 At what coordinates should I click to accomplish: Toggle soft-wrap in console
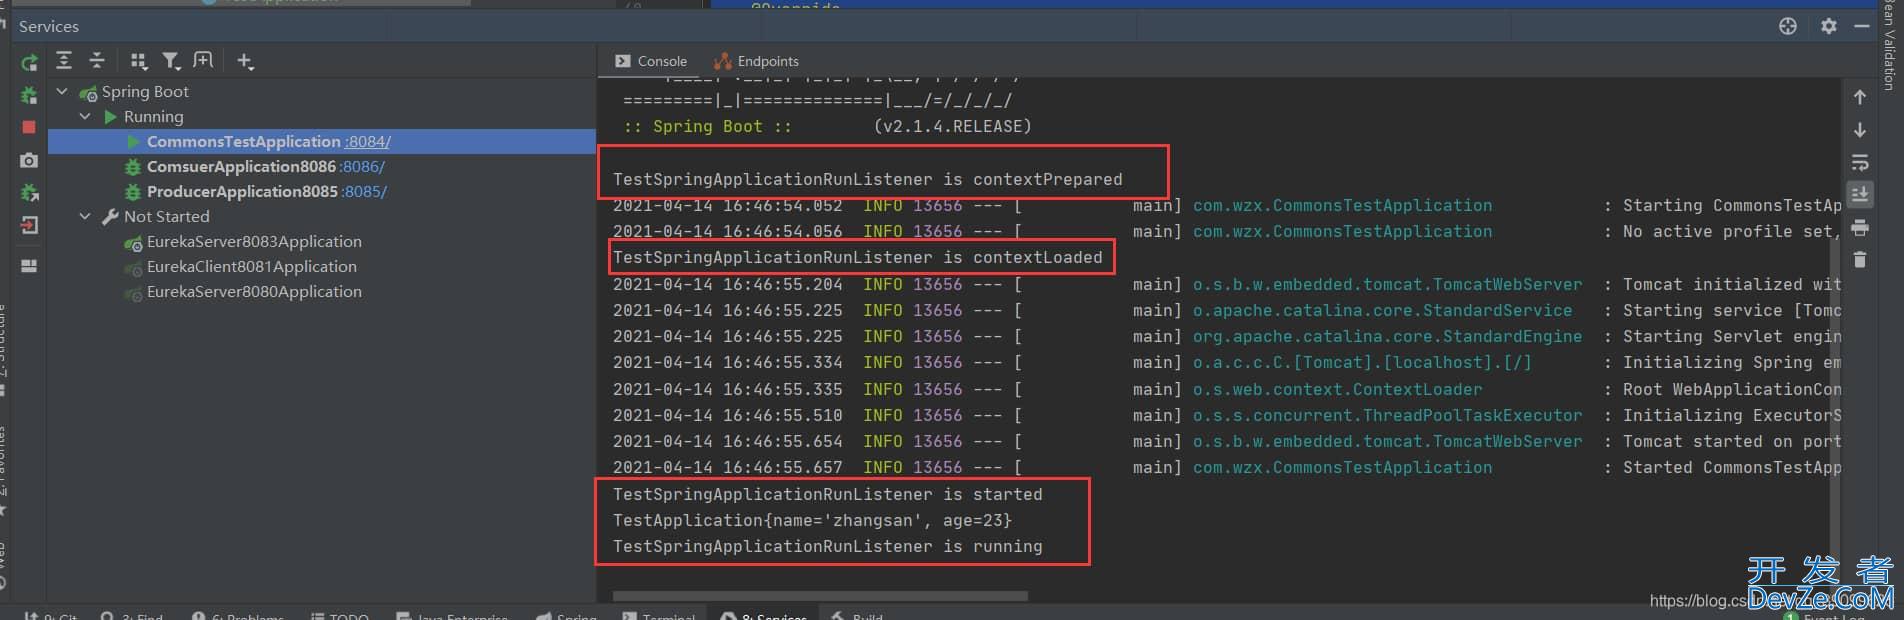(x=1860, y=162)
